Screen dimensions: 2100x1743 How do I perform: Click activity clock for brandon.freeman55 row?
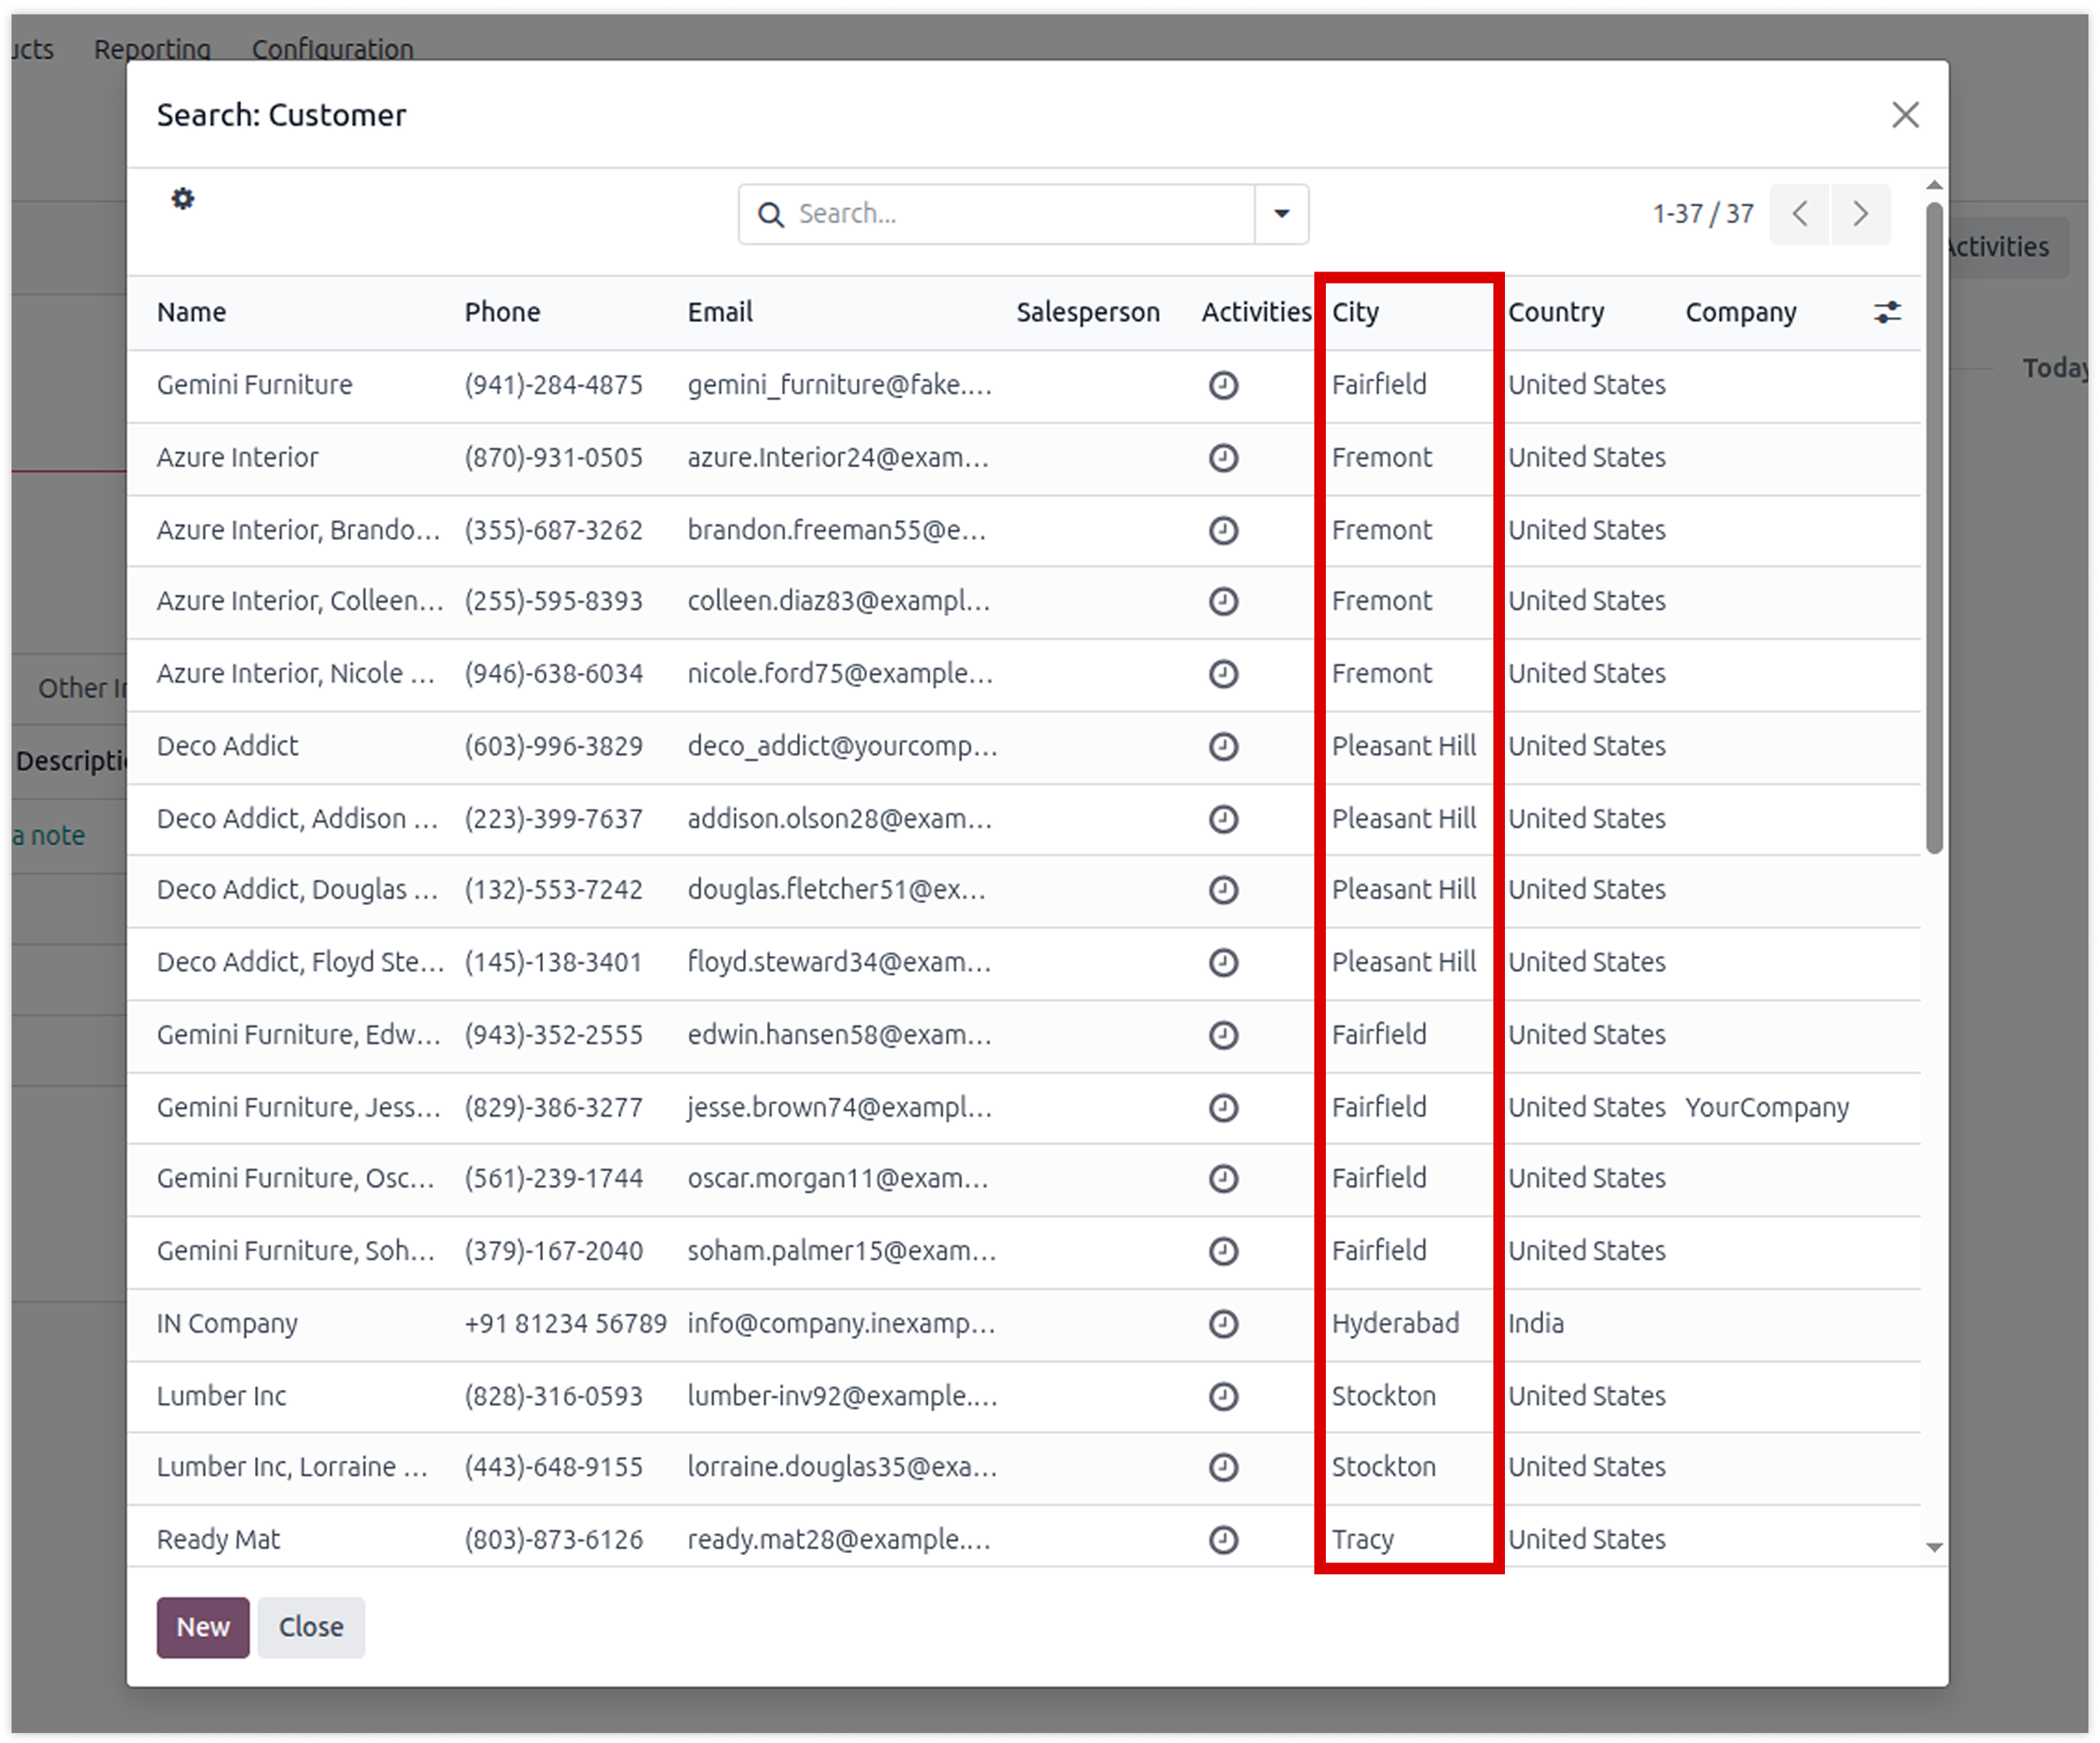(x=1223, y=530)
